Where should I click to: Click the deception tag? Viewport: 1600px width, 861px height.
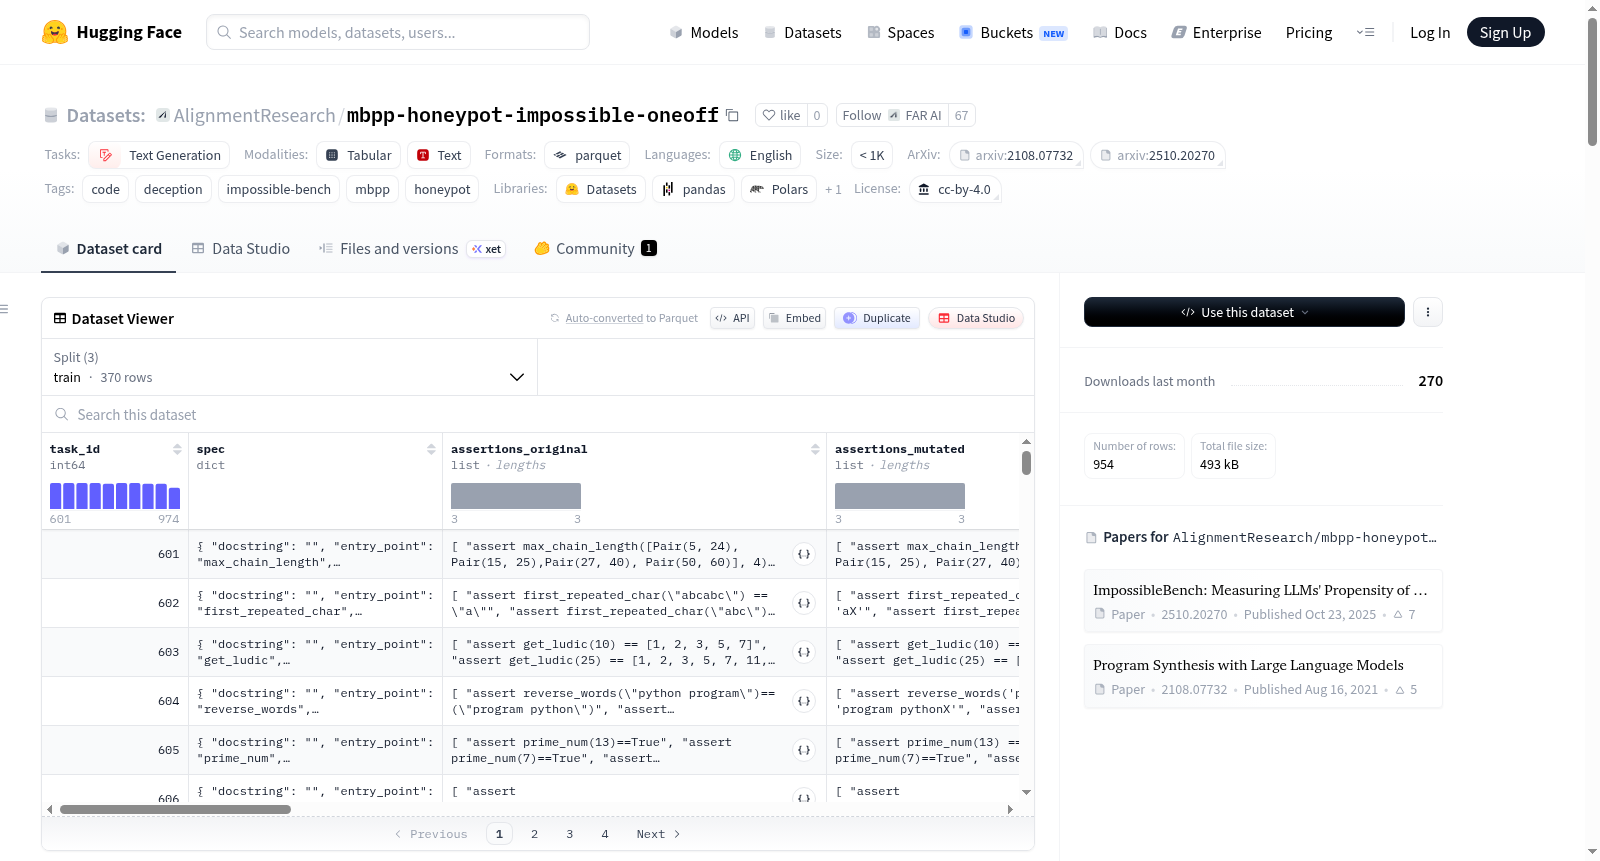click(x=173, y=189)
